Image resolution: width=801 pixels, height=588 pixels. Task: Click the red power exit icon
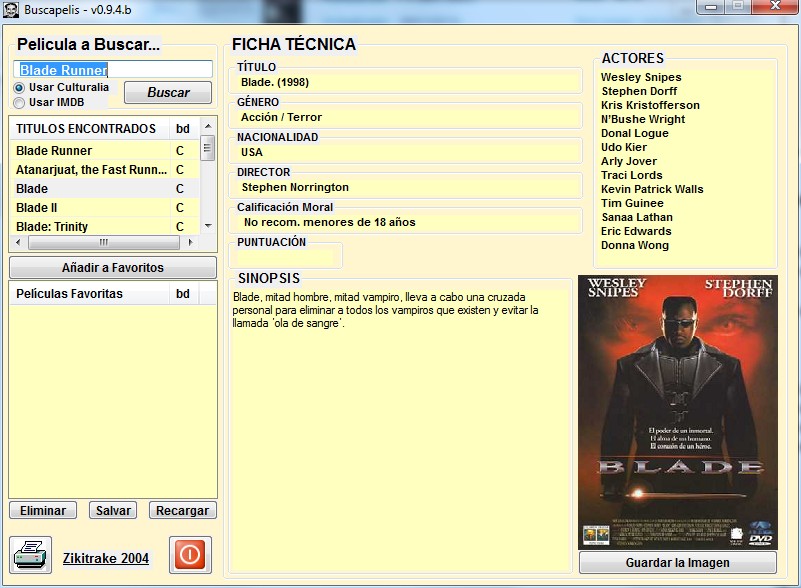[190, 555]
